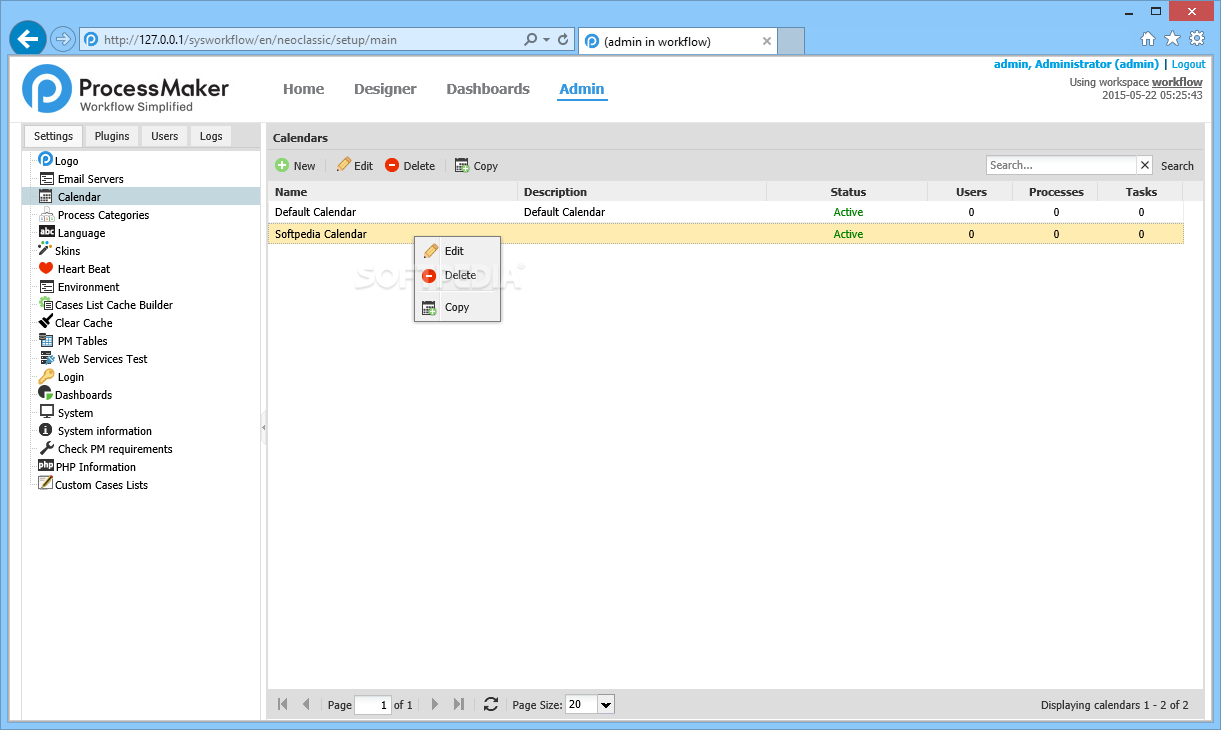This screenshot has height=730, width=1221.
Task: Open the Admin menu
Action: 581,89
